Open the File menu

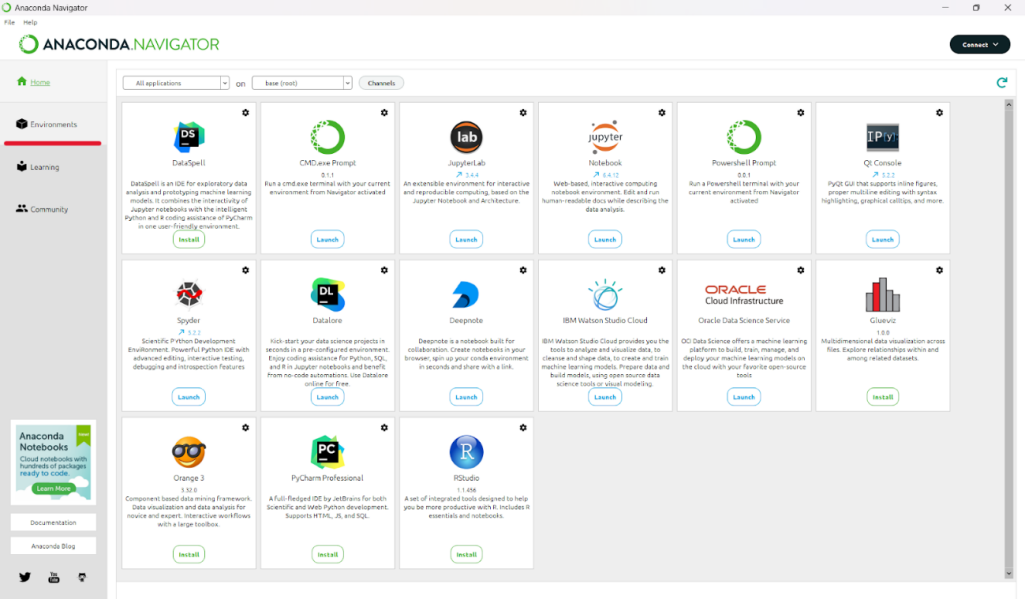10,22
